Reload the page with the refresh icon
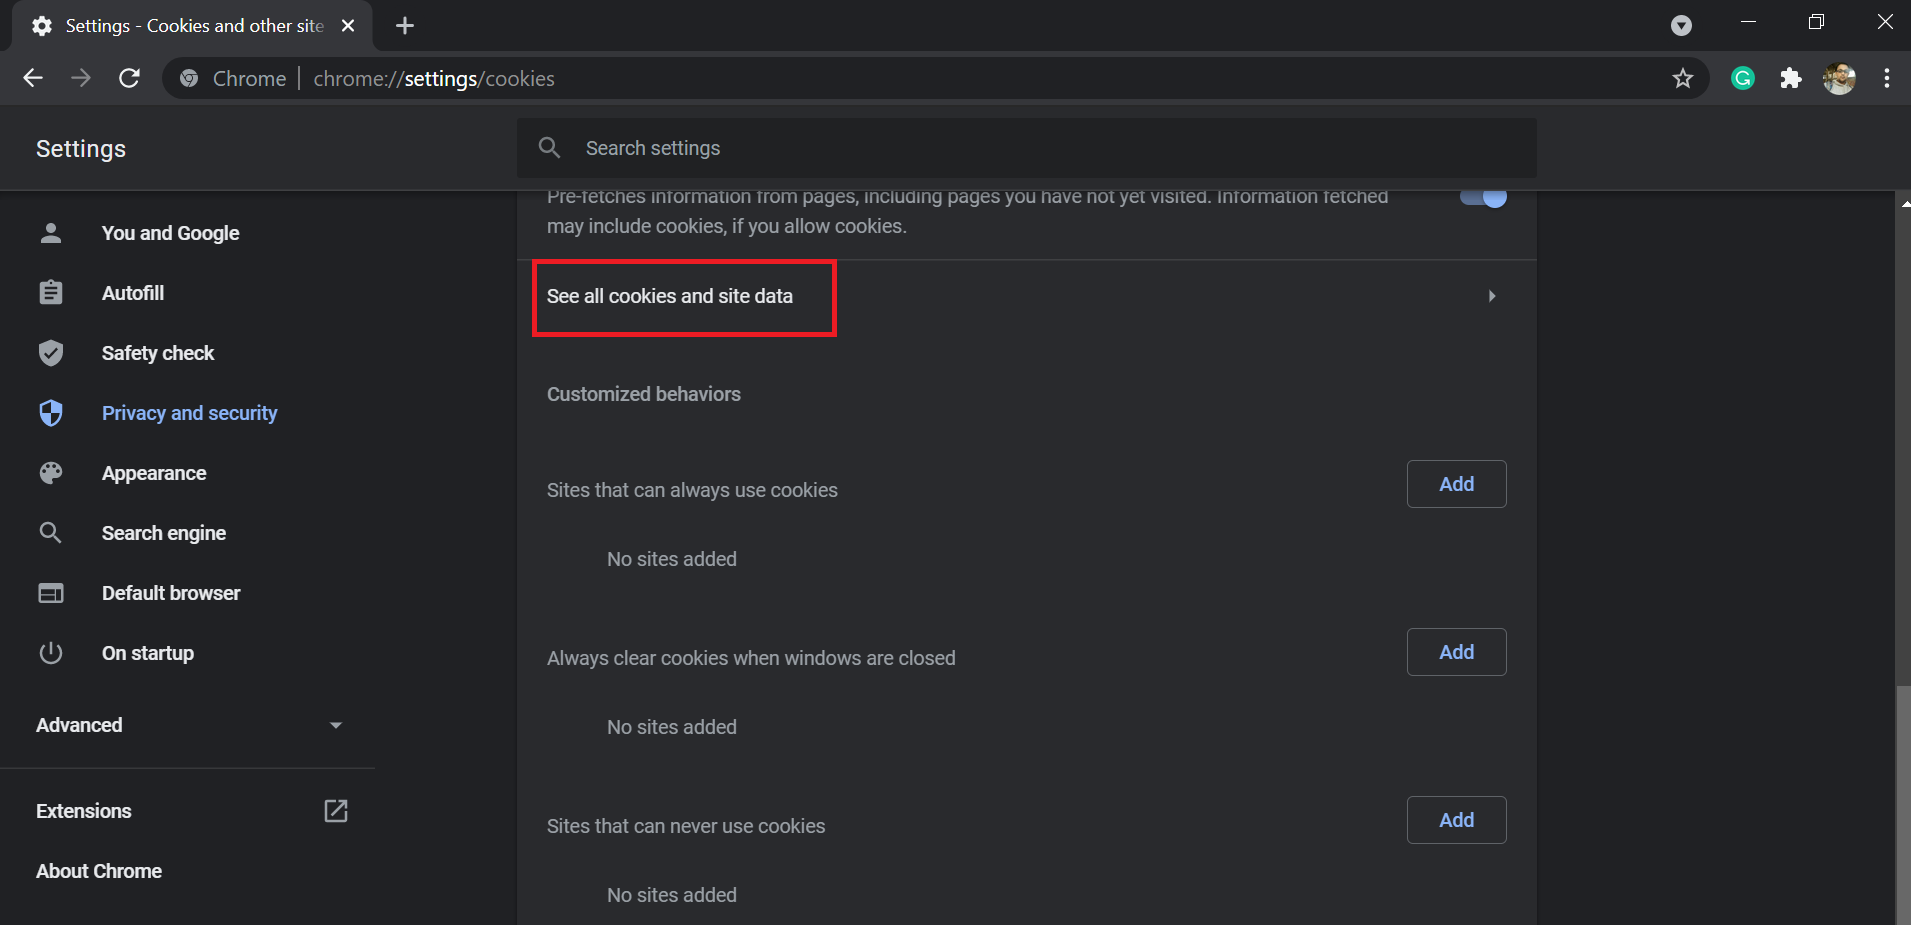Viewport: 1911px width, 925px height. (x=129, y=78)
